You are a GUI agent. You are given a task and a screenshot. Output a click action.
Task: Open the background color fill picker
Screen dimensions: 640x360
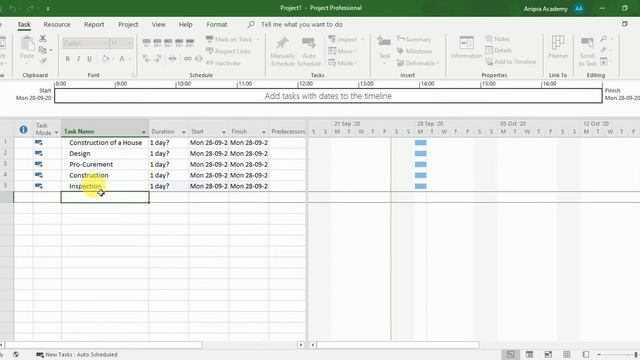click(105, 59)
